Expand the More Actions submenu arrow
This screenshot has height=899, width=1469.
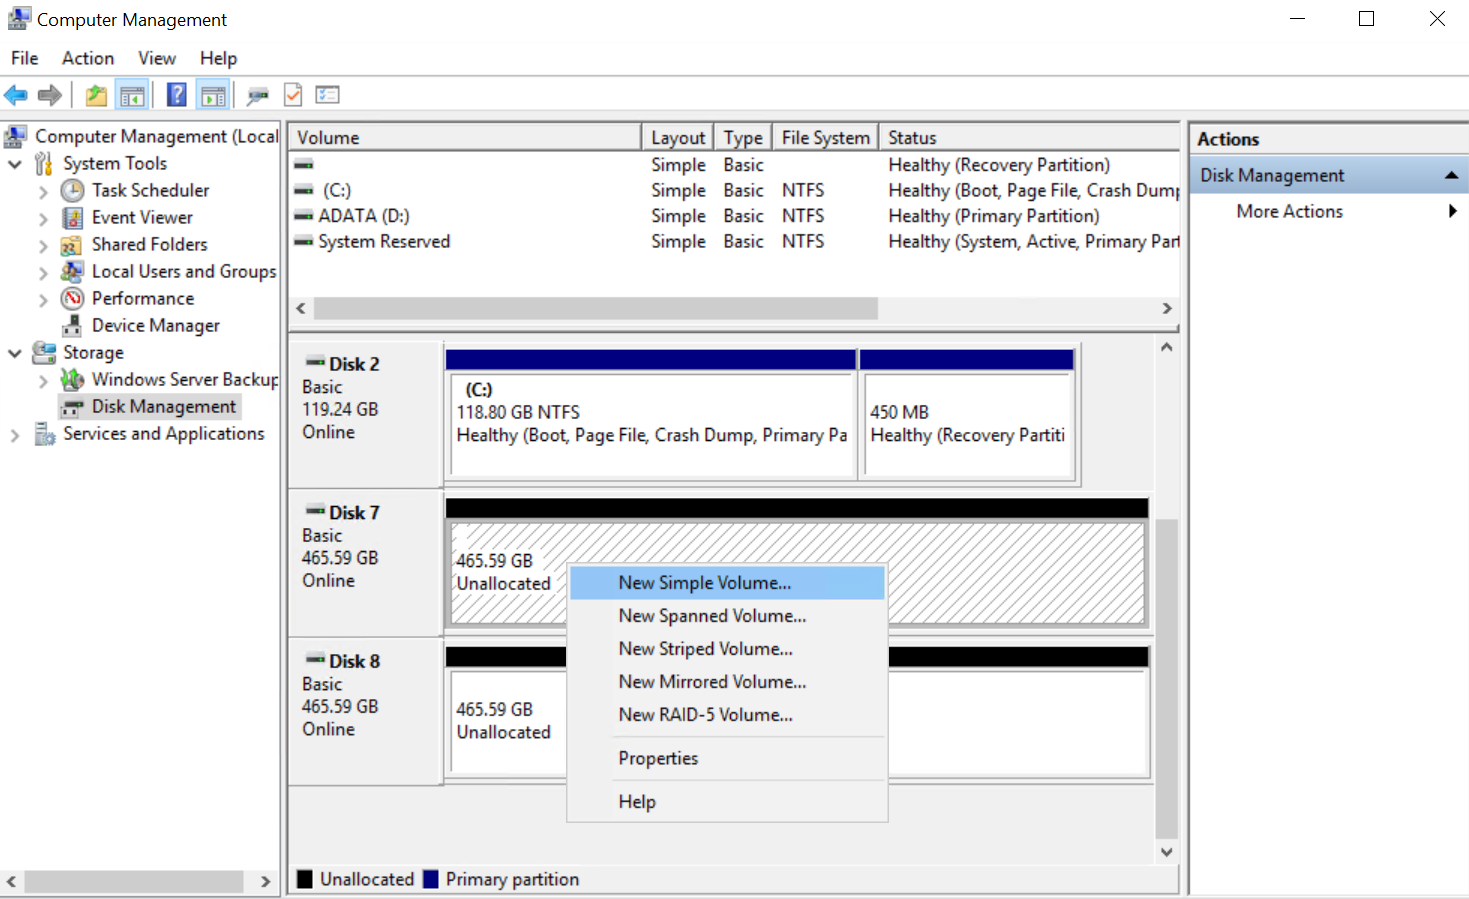coord(1452,211)
